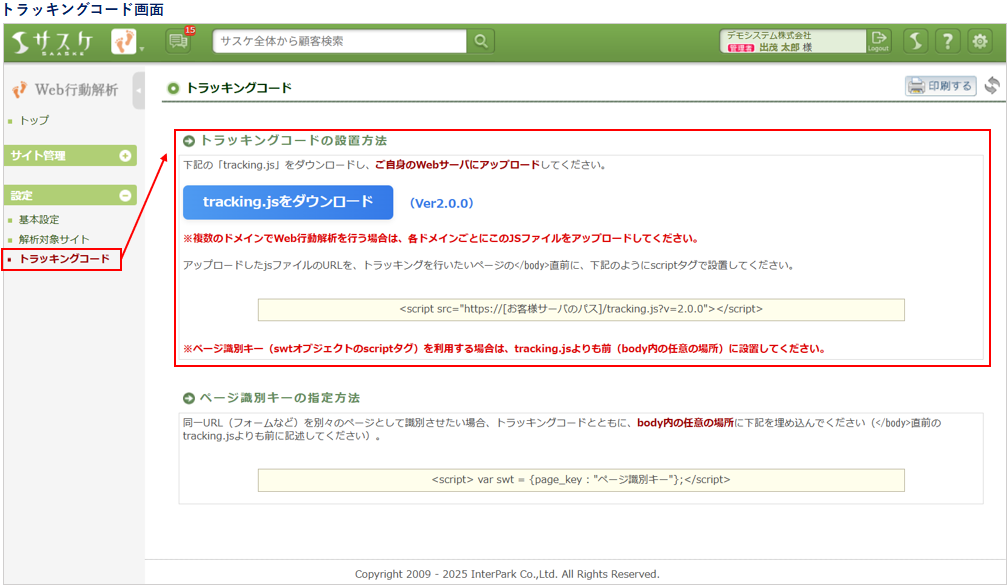Click the user name 出茂 太郎 様
This screenshot has width=1008, height=587.
pyautogui.click(x=785, y=48)
